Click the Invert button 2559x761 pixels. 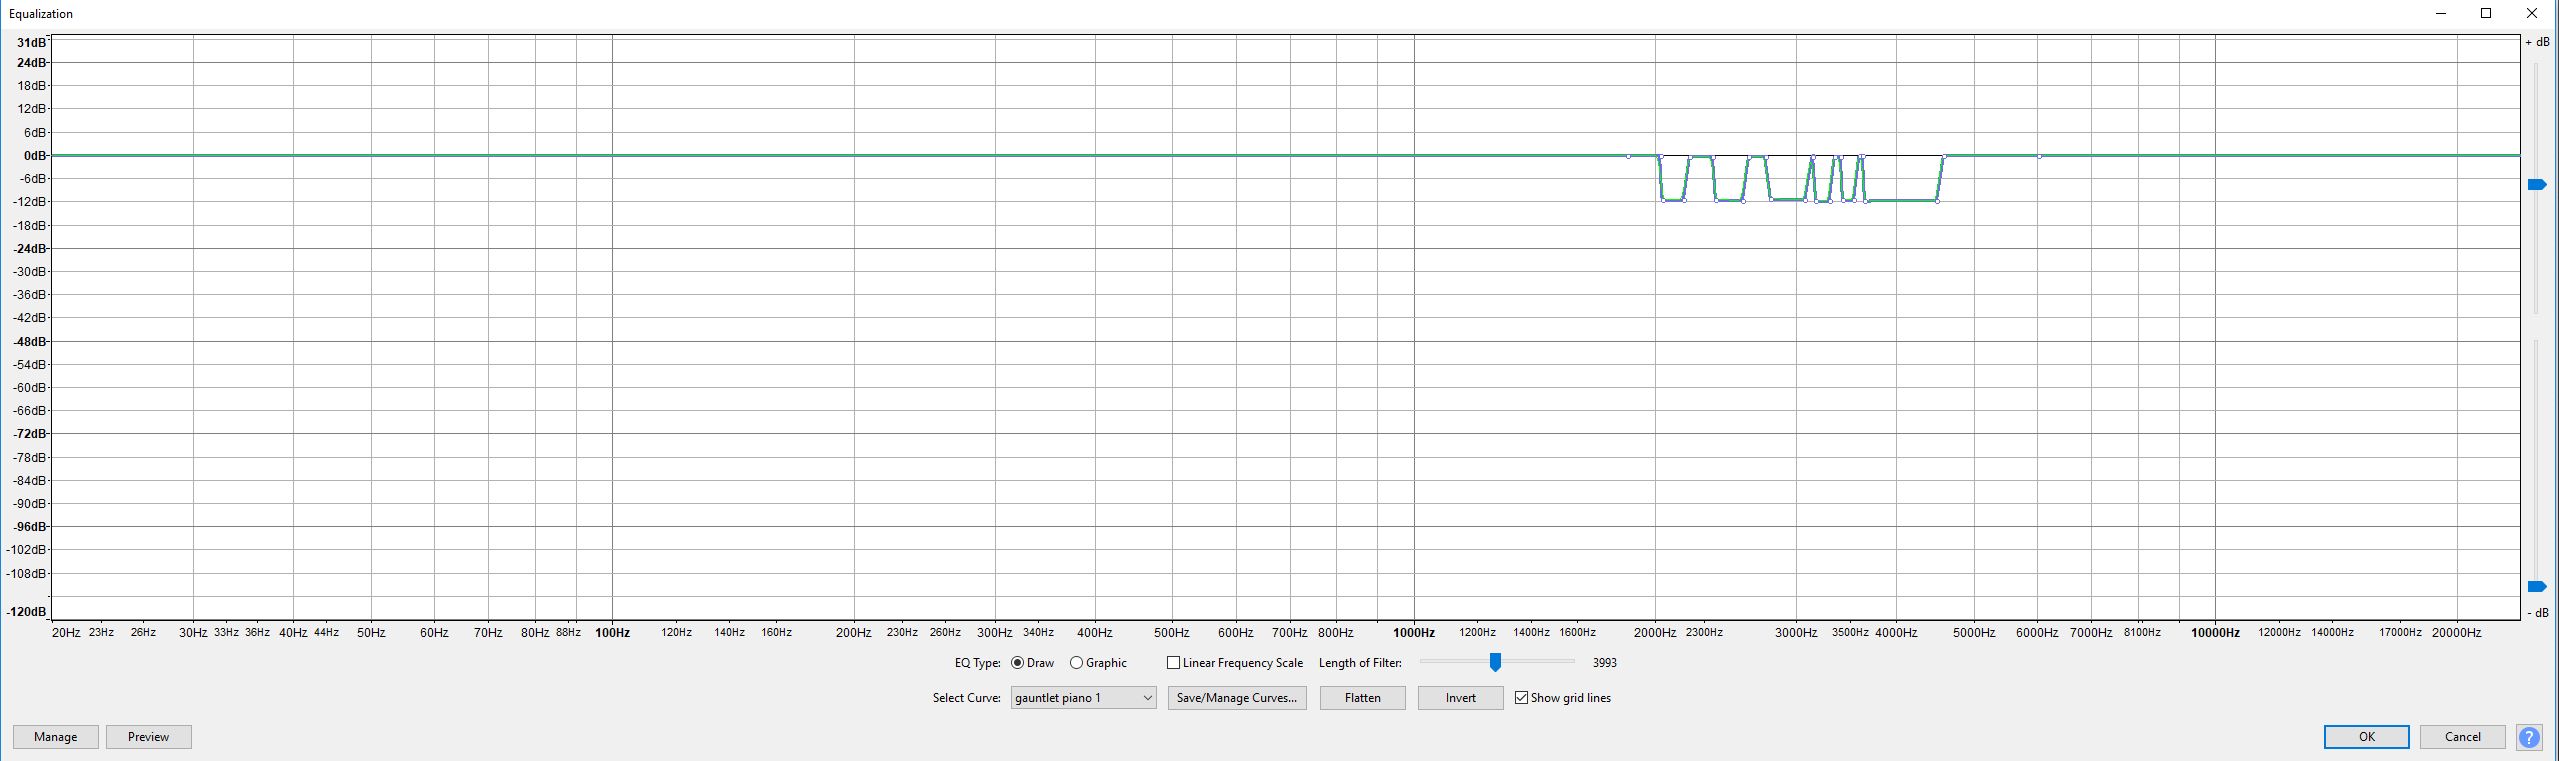[1460, 698]
